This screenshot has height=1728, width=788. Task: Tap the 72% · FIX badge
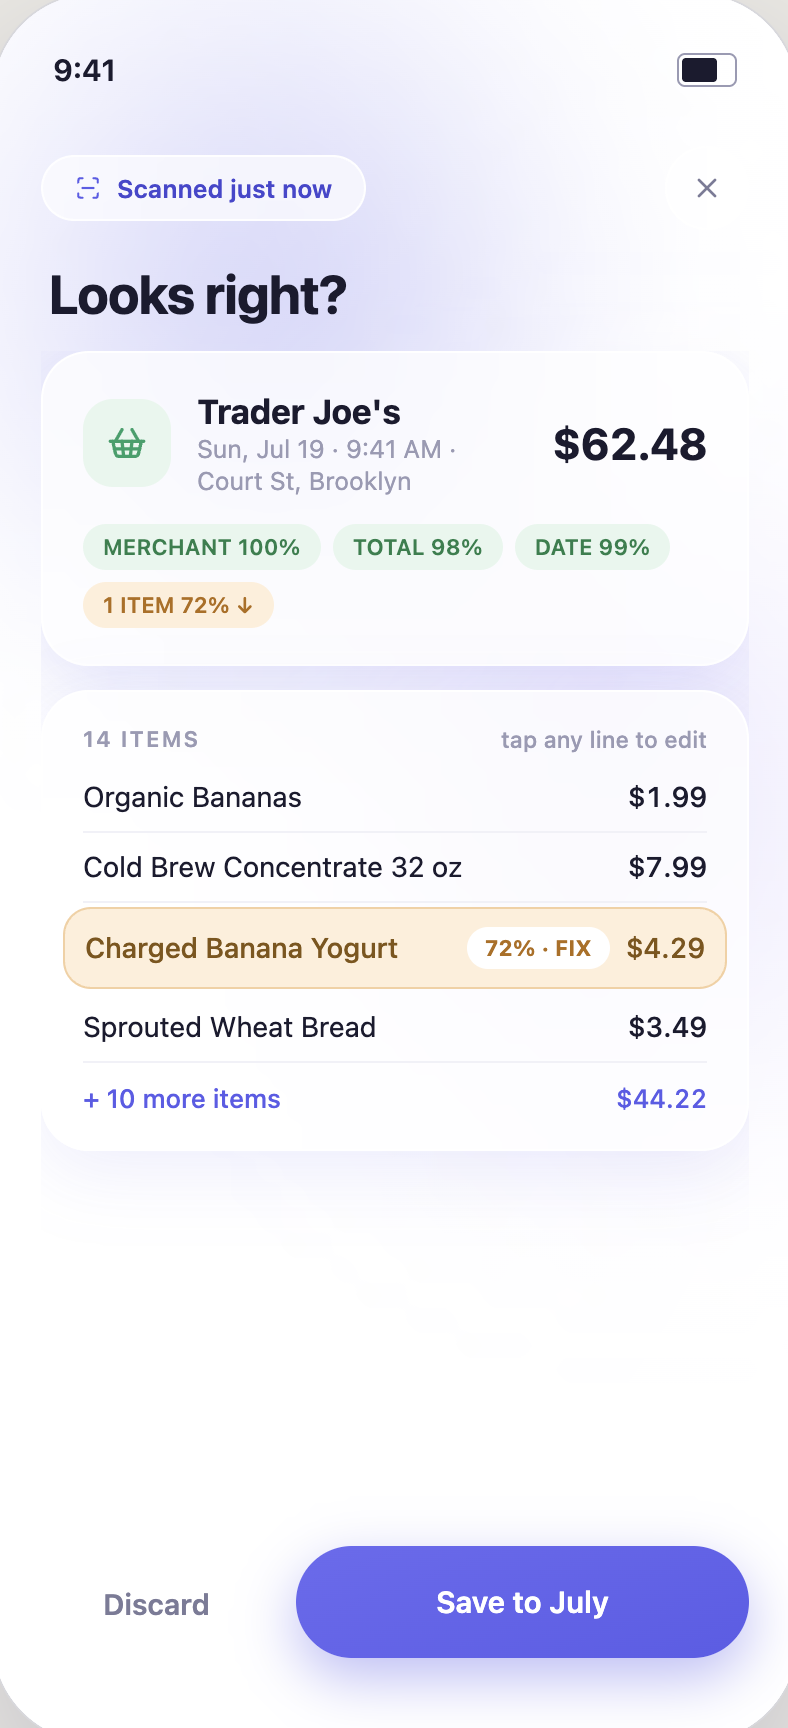538,948
